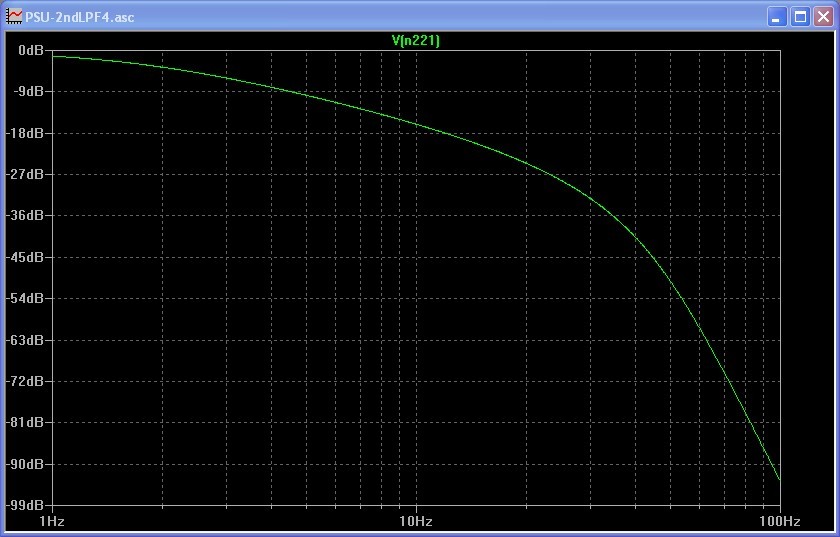Click the PSU-2ndLPF4.asc window title
Screen dimensions: 840x537
79,17
